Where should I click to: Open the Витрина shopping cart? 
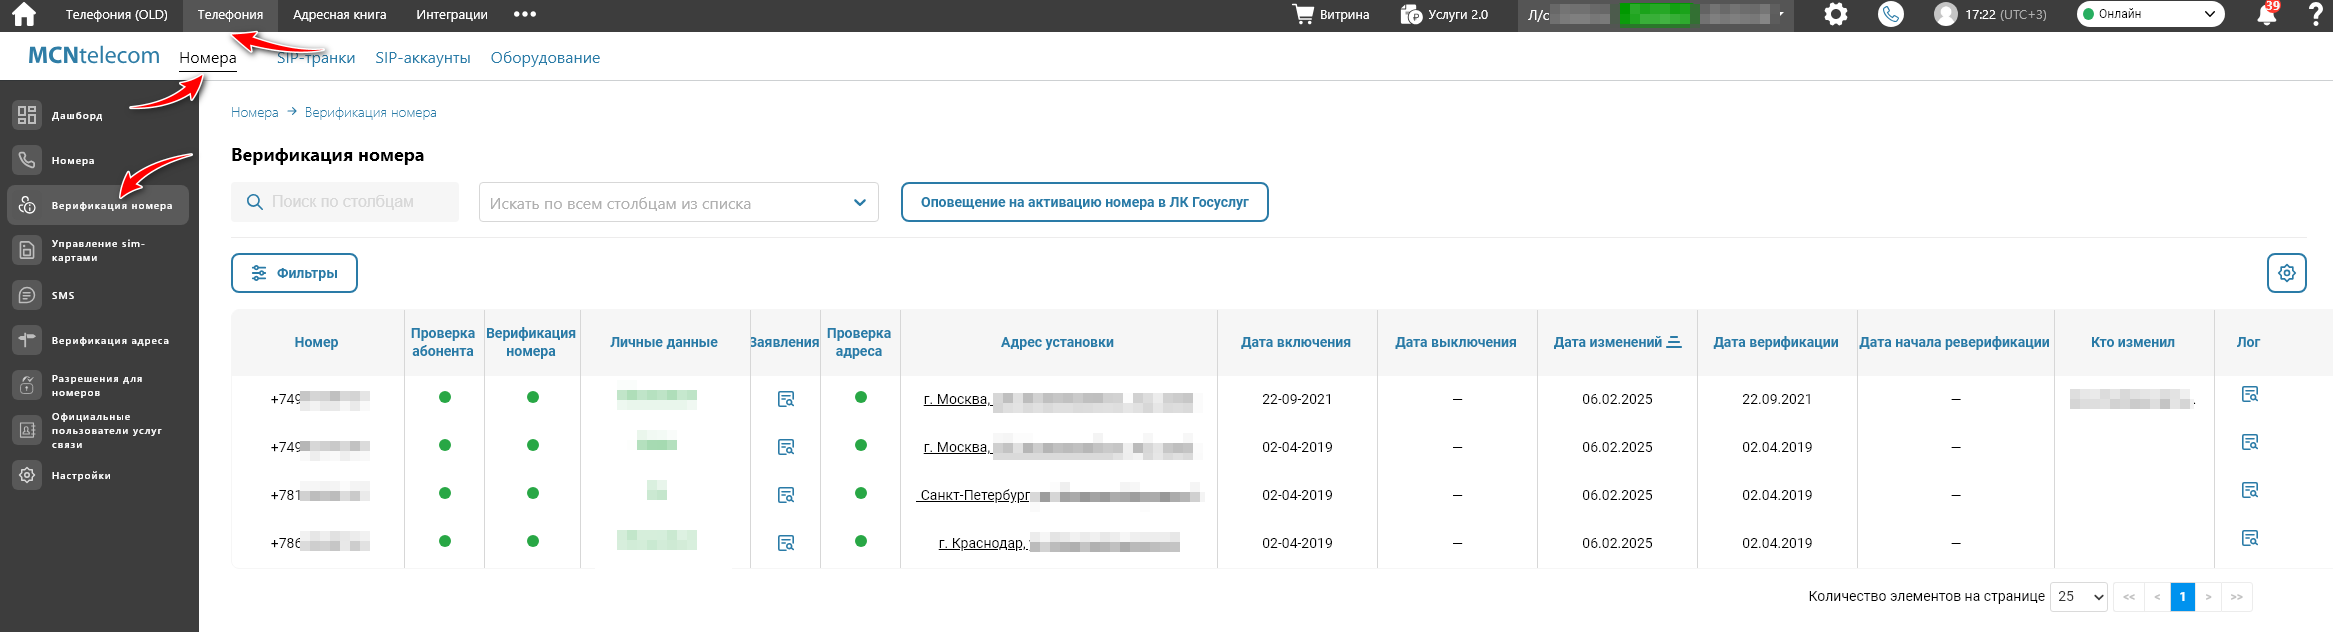click(1331, 15)
